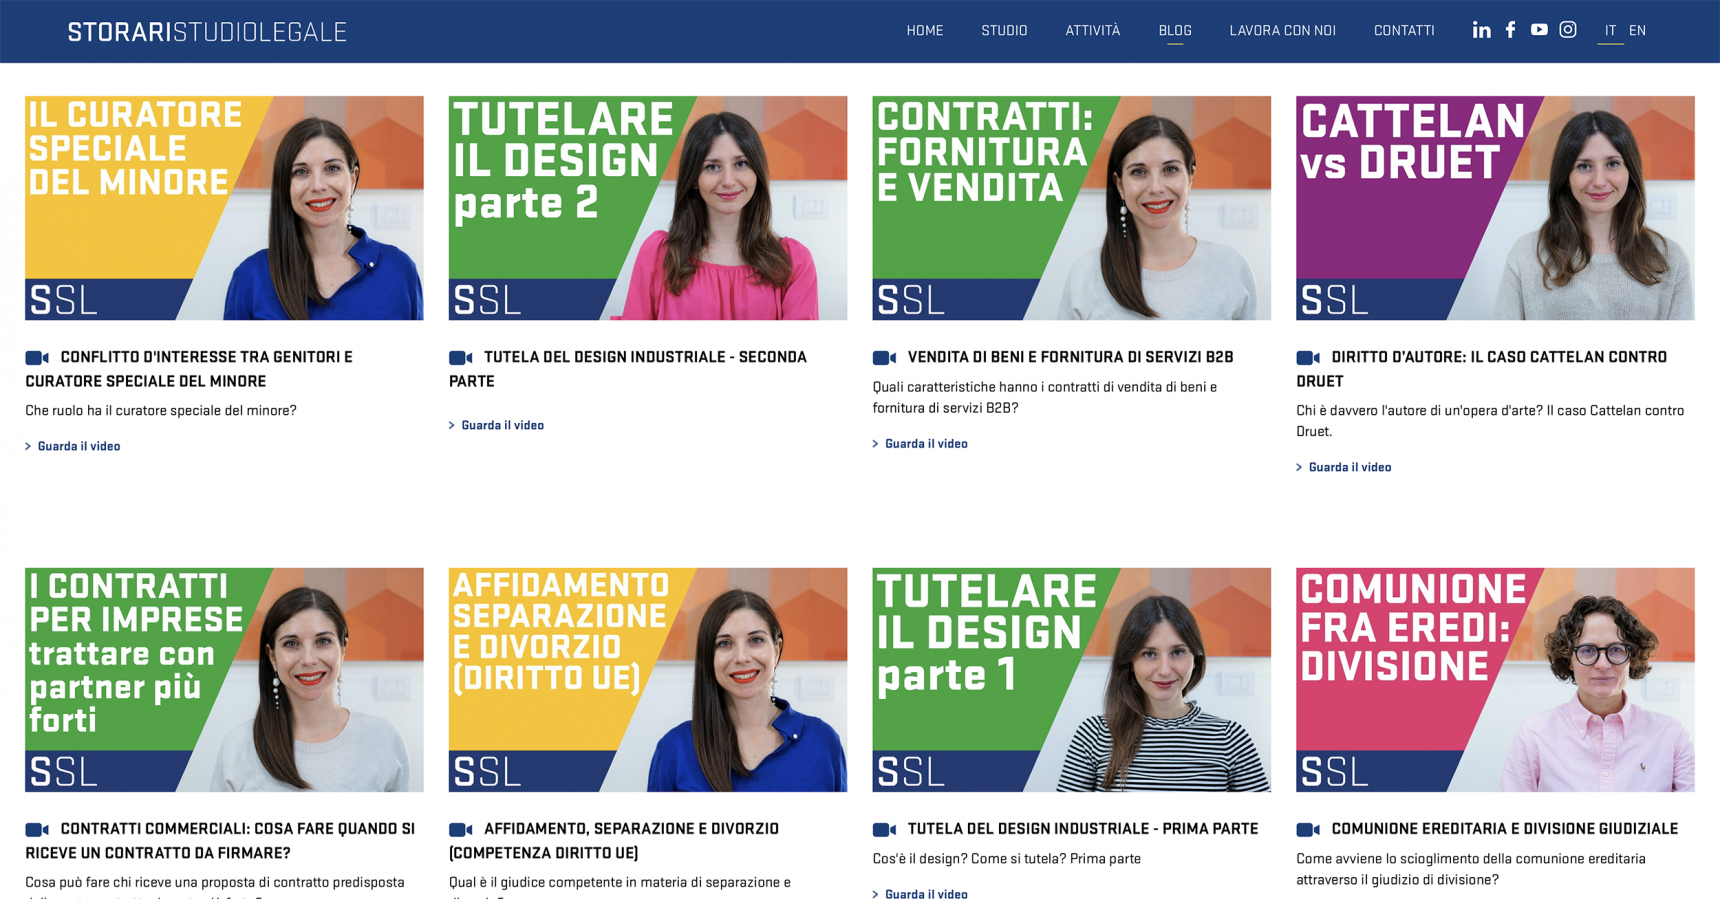Select the BLOG menu item
Viewport: 1720px width, 899px height.
coord(1175,31)
